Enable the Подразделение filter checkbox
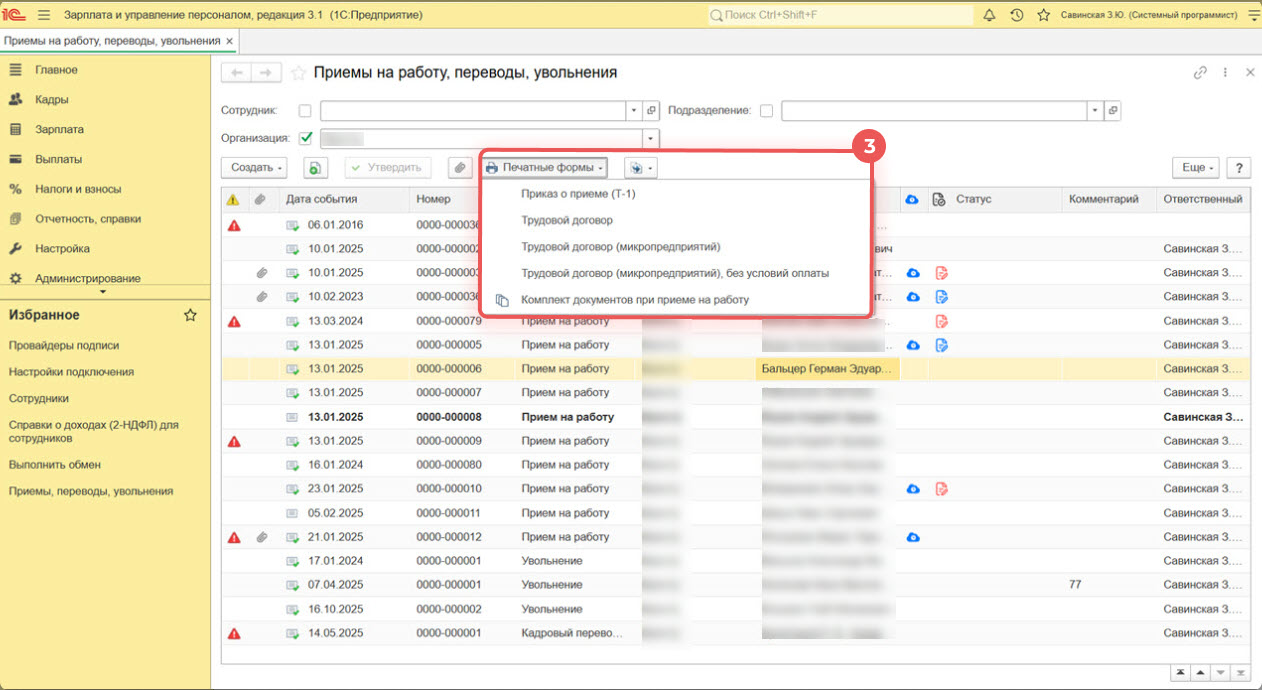 [x=766, y=111]
